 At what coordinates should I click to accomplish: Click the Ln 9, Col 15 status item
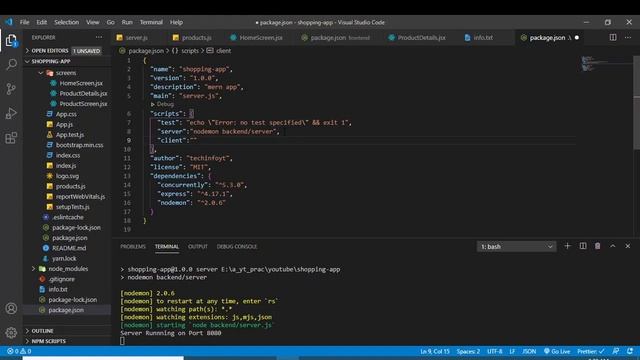click(434, 351)
